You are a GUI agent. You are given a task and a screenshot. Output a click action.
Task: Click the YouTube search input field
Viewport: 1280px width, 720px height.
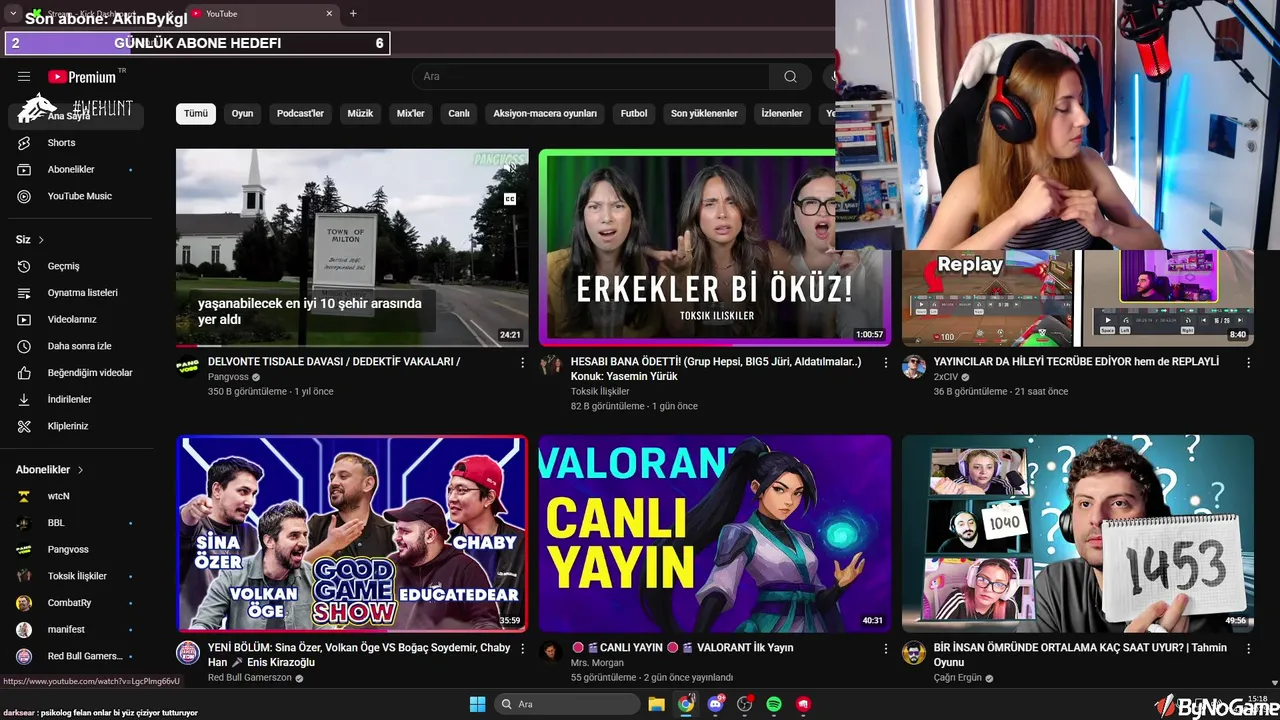pyautogui.click(x=591, y=77)
